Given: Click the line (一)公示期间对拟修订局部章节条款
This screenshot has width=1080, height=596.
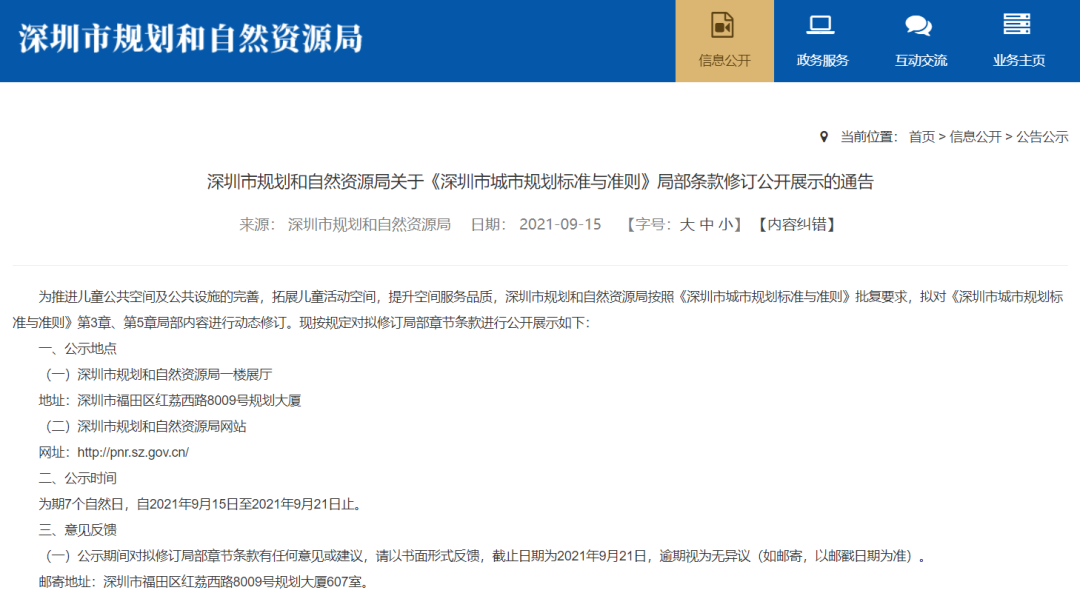Looking at the screenshot, I should coord(483,556).
